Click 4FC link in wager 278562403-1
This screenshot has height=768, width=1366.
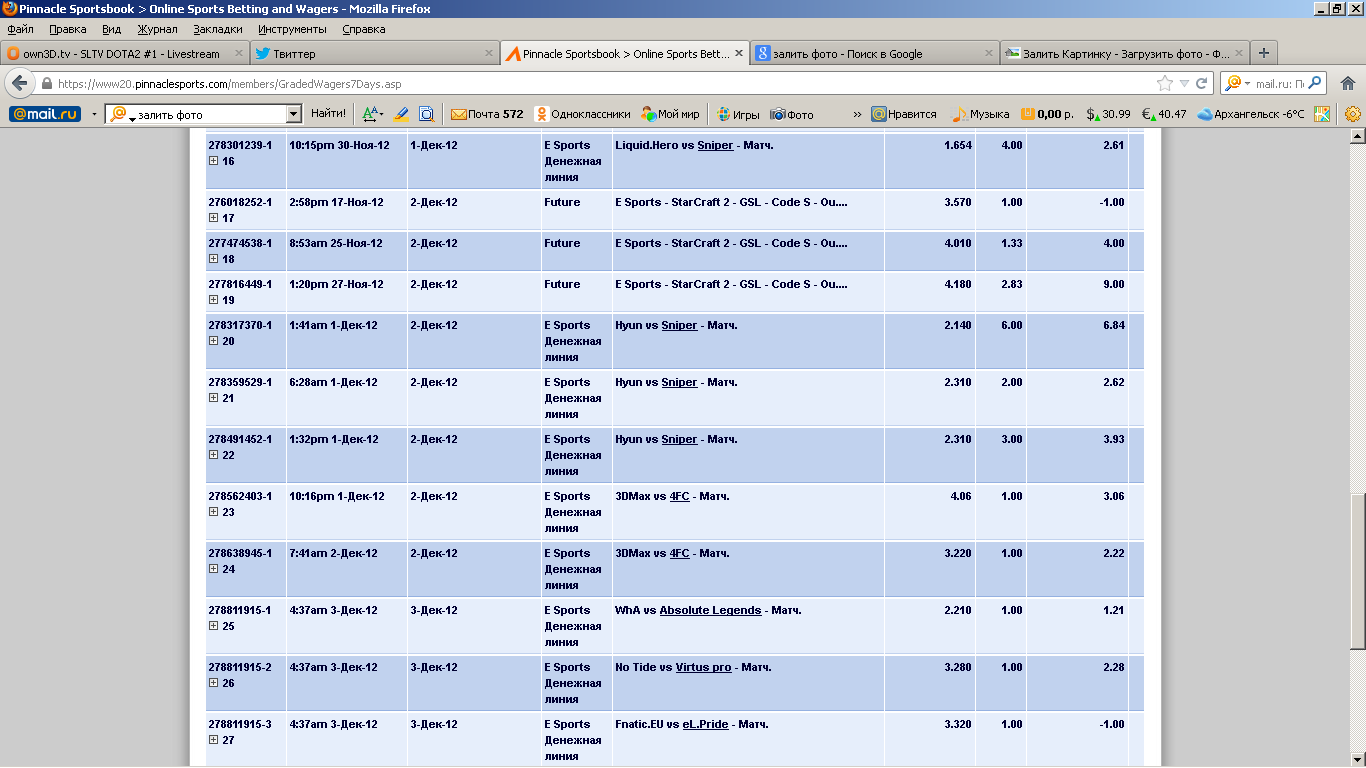(679, 497)
